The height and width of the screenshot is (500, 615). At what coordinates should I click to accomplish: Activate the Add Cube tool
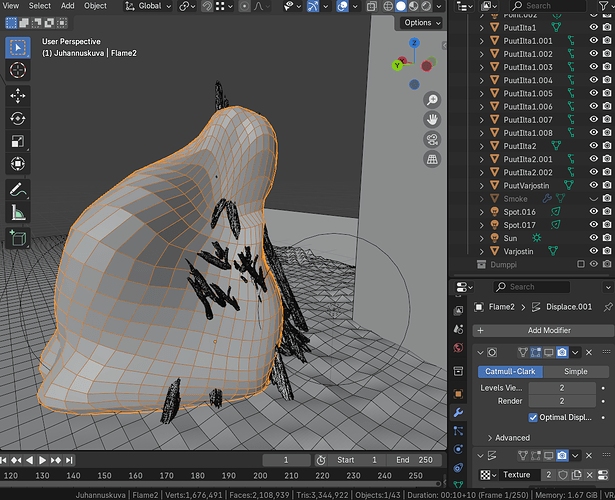pyautogui.click(x=18, y=238)
